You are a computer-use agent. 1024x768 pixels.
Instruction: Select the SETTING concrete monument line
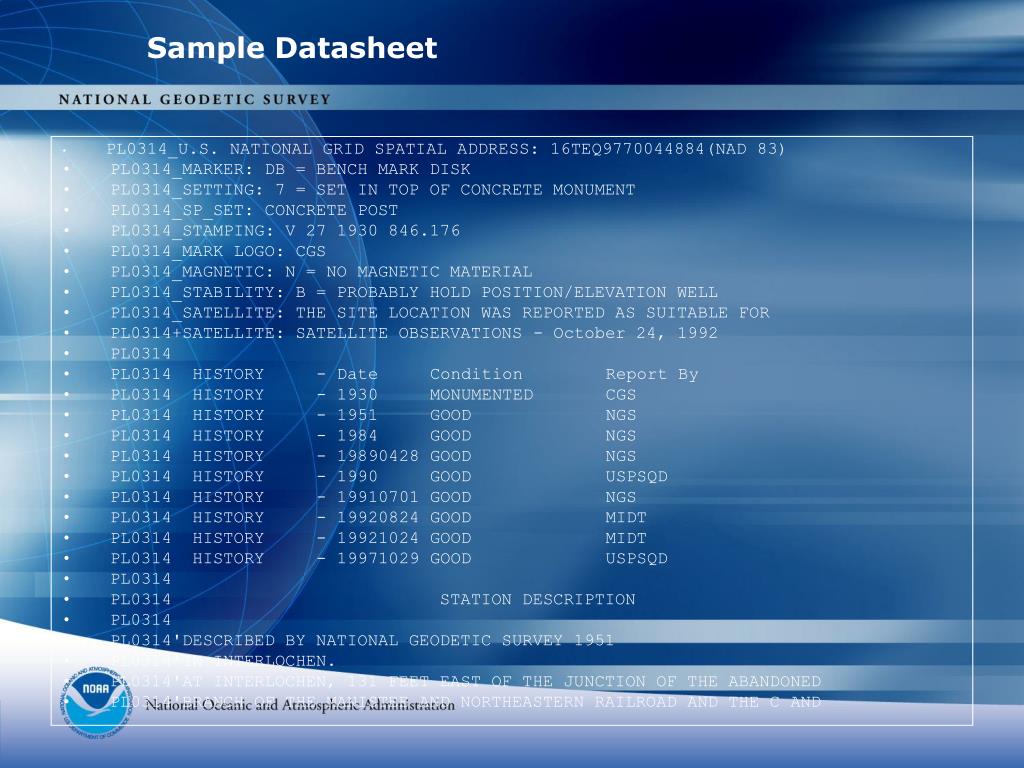coord(373,190)
